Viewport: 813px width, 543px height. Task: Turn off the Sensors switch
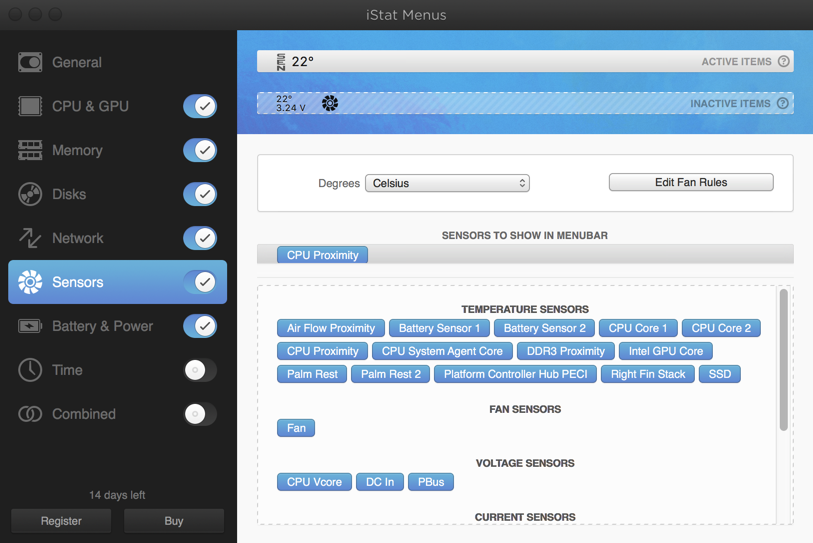[x=200, y=282]
